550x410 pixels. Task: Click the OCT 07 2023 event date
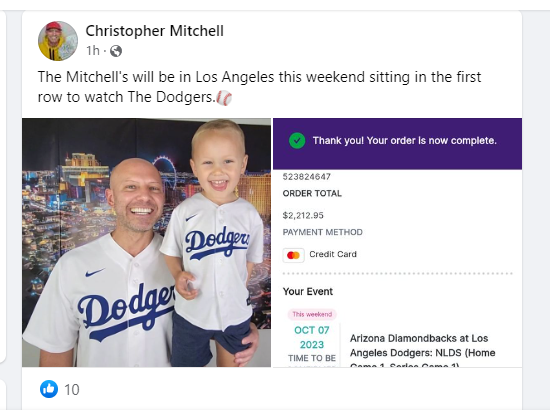pos(312,337)
